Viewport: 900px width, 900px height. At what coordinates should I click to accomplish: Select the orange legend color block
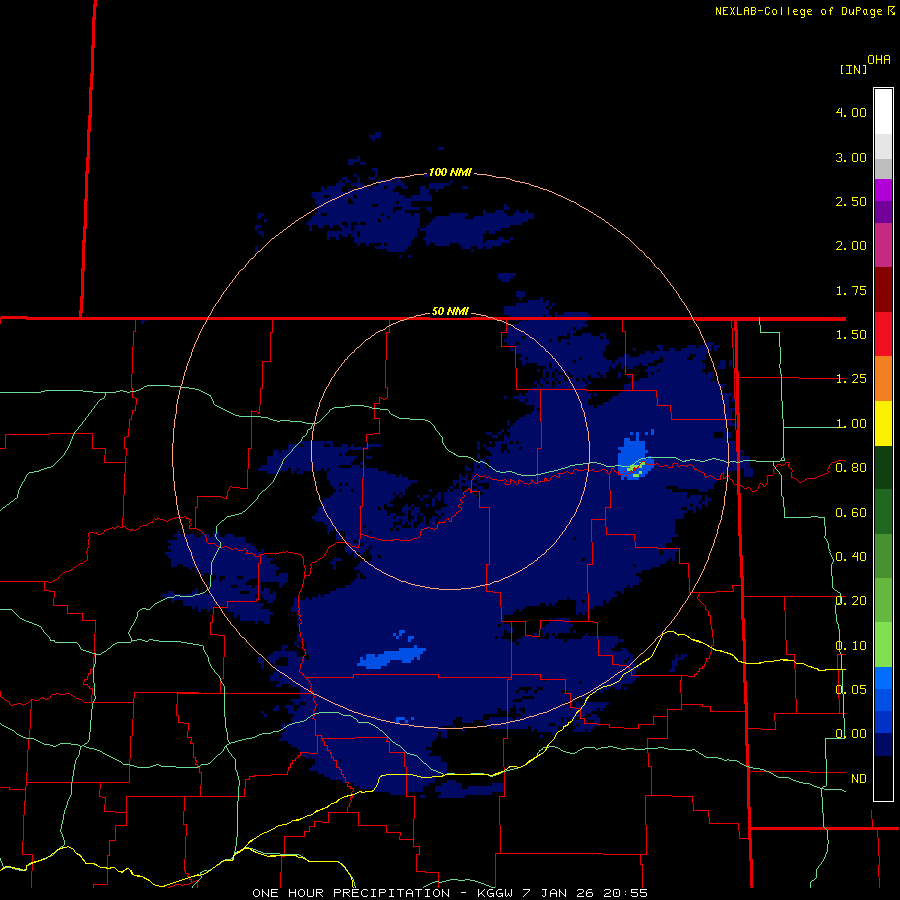click(883, 379)
